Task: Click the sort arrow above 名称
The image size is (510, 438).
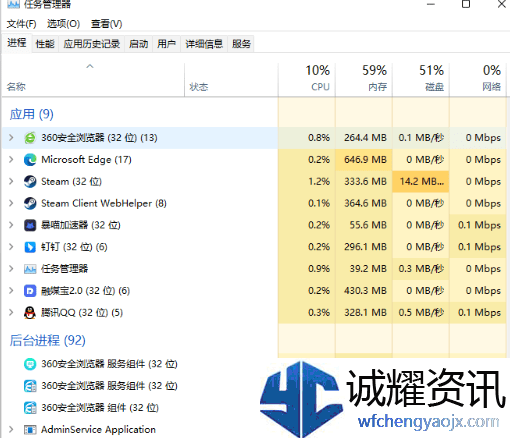Action: [x=90, y=66]
